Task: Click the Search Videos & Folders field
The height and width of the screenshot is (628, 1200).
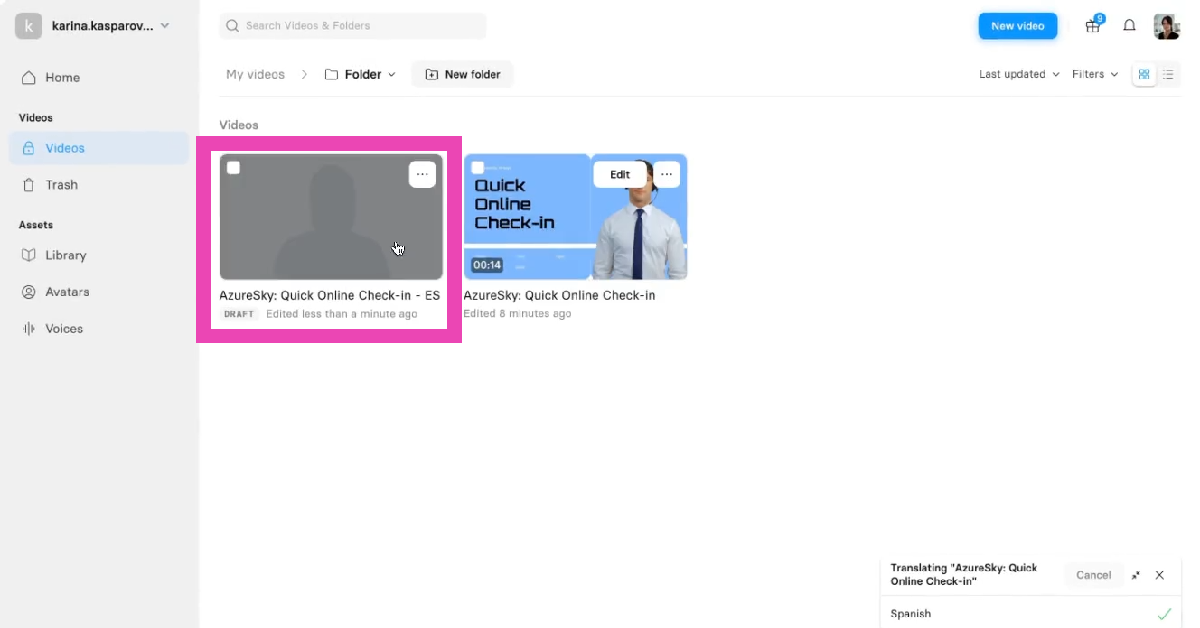Action: [x=353, y=26]
